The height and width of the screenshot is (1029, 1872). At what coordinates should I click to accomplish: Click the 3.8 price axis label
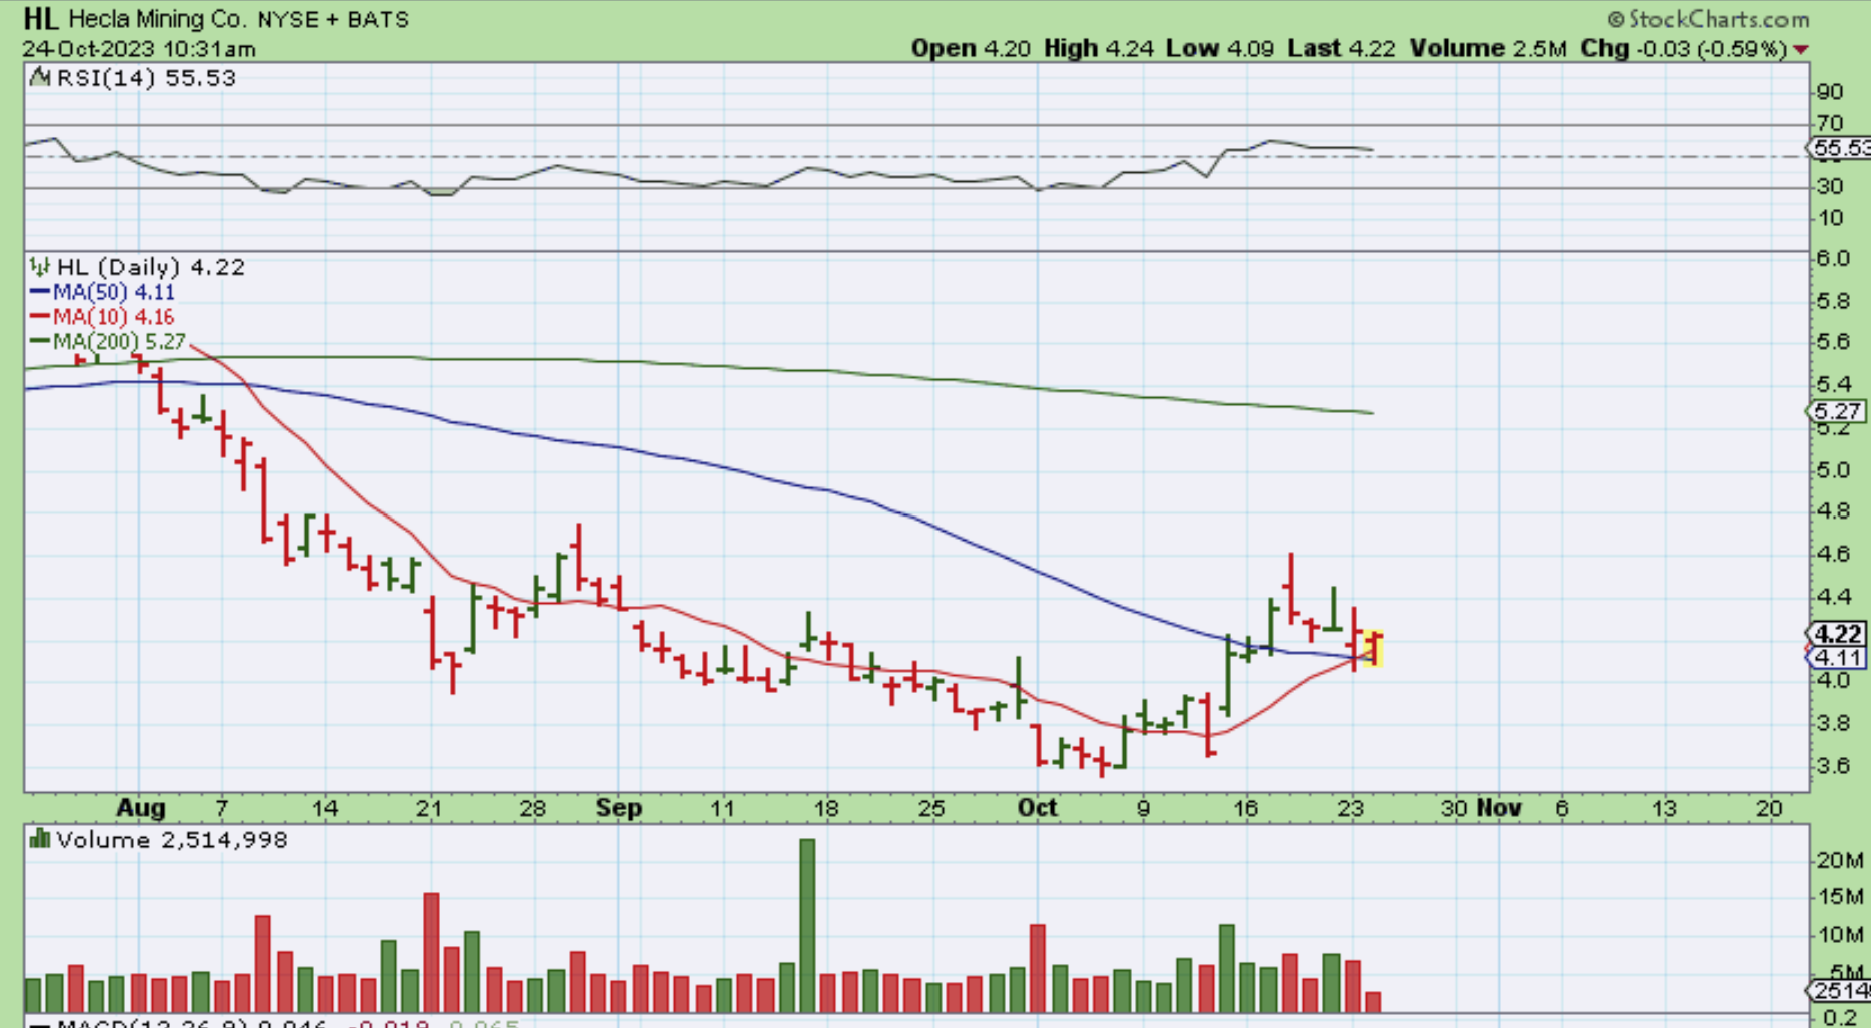click(1833, 723)
